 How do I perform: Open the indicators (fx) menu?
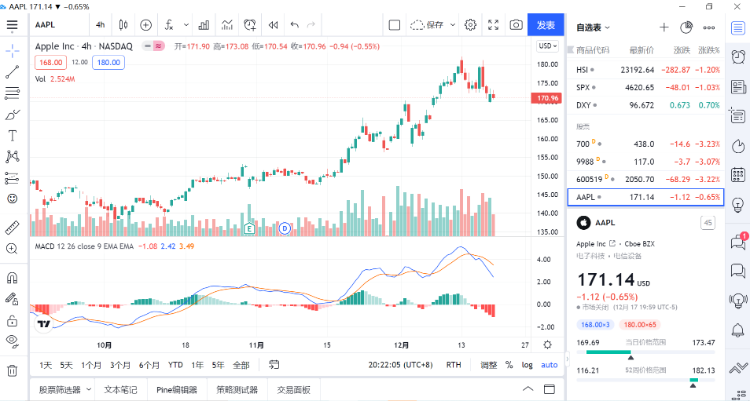coord(173,24)
